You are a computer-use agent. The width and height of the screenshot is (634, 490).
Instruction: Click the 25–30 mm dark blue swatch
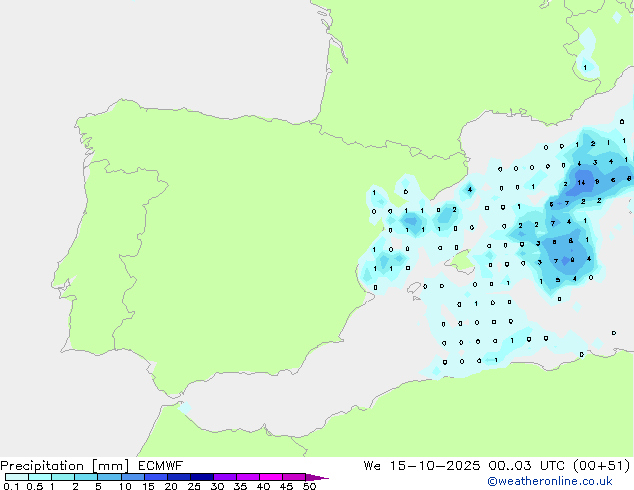tap(201, 477)
